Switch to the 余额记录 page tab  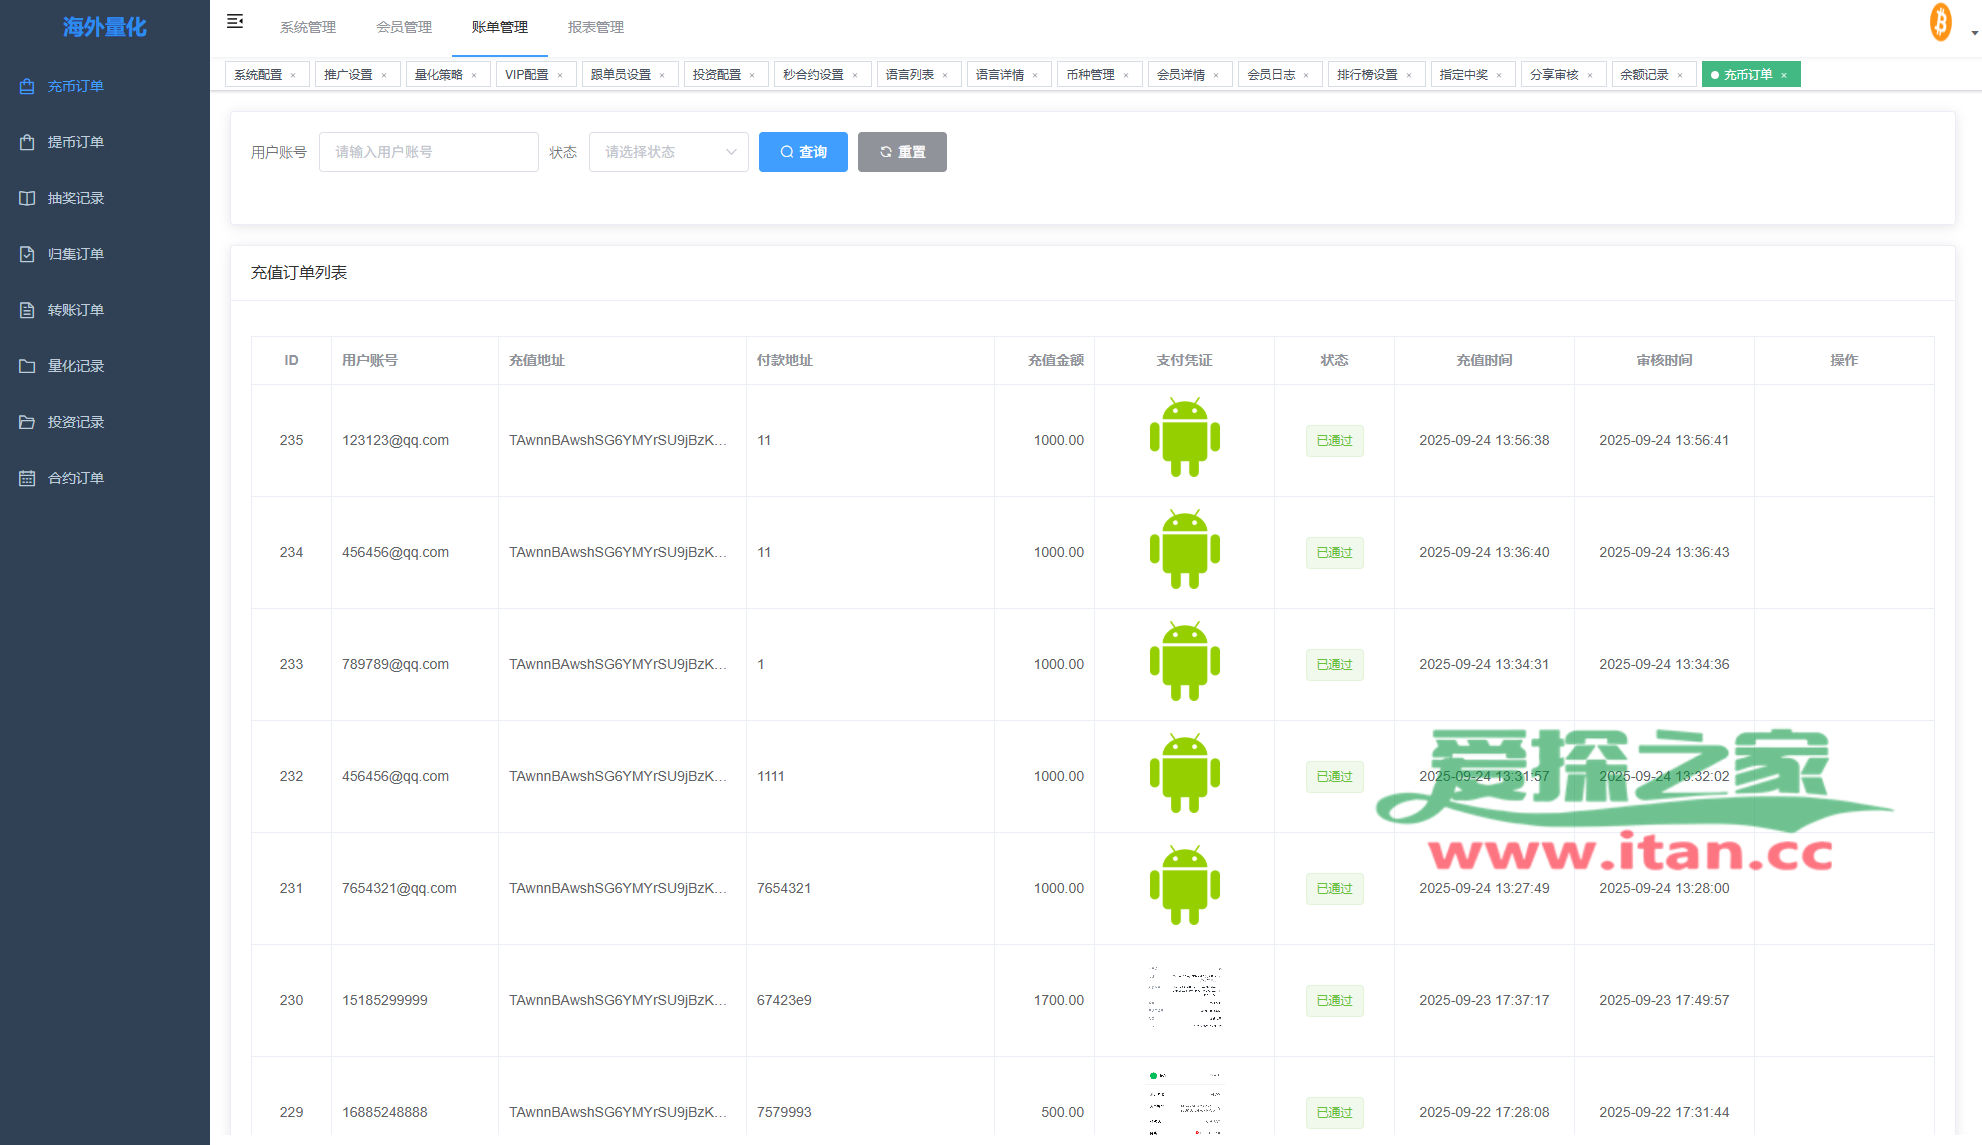(1644, 75)
